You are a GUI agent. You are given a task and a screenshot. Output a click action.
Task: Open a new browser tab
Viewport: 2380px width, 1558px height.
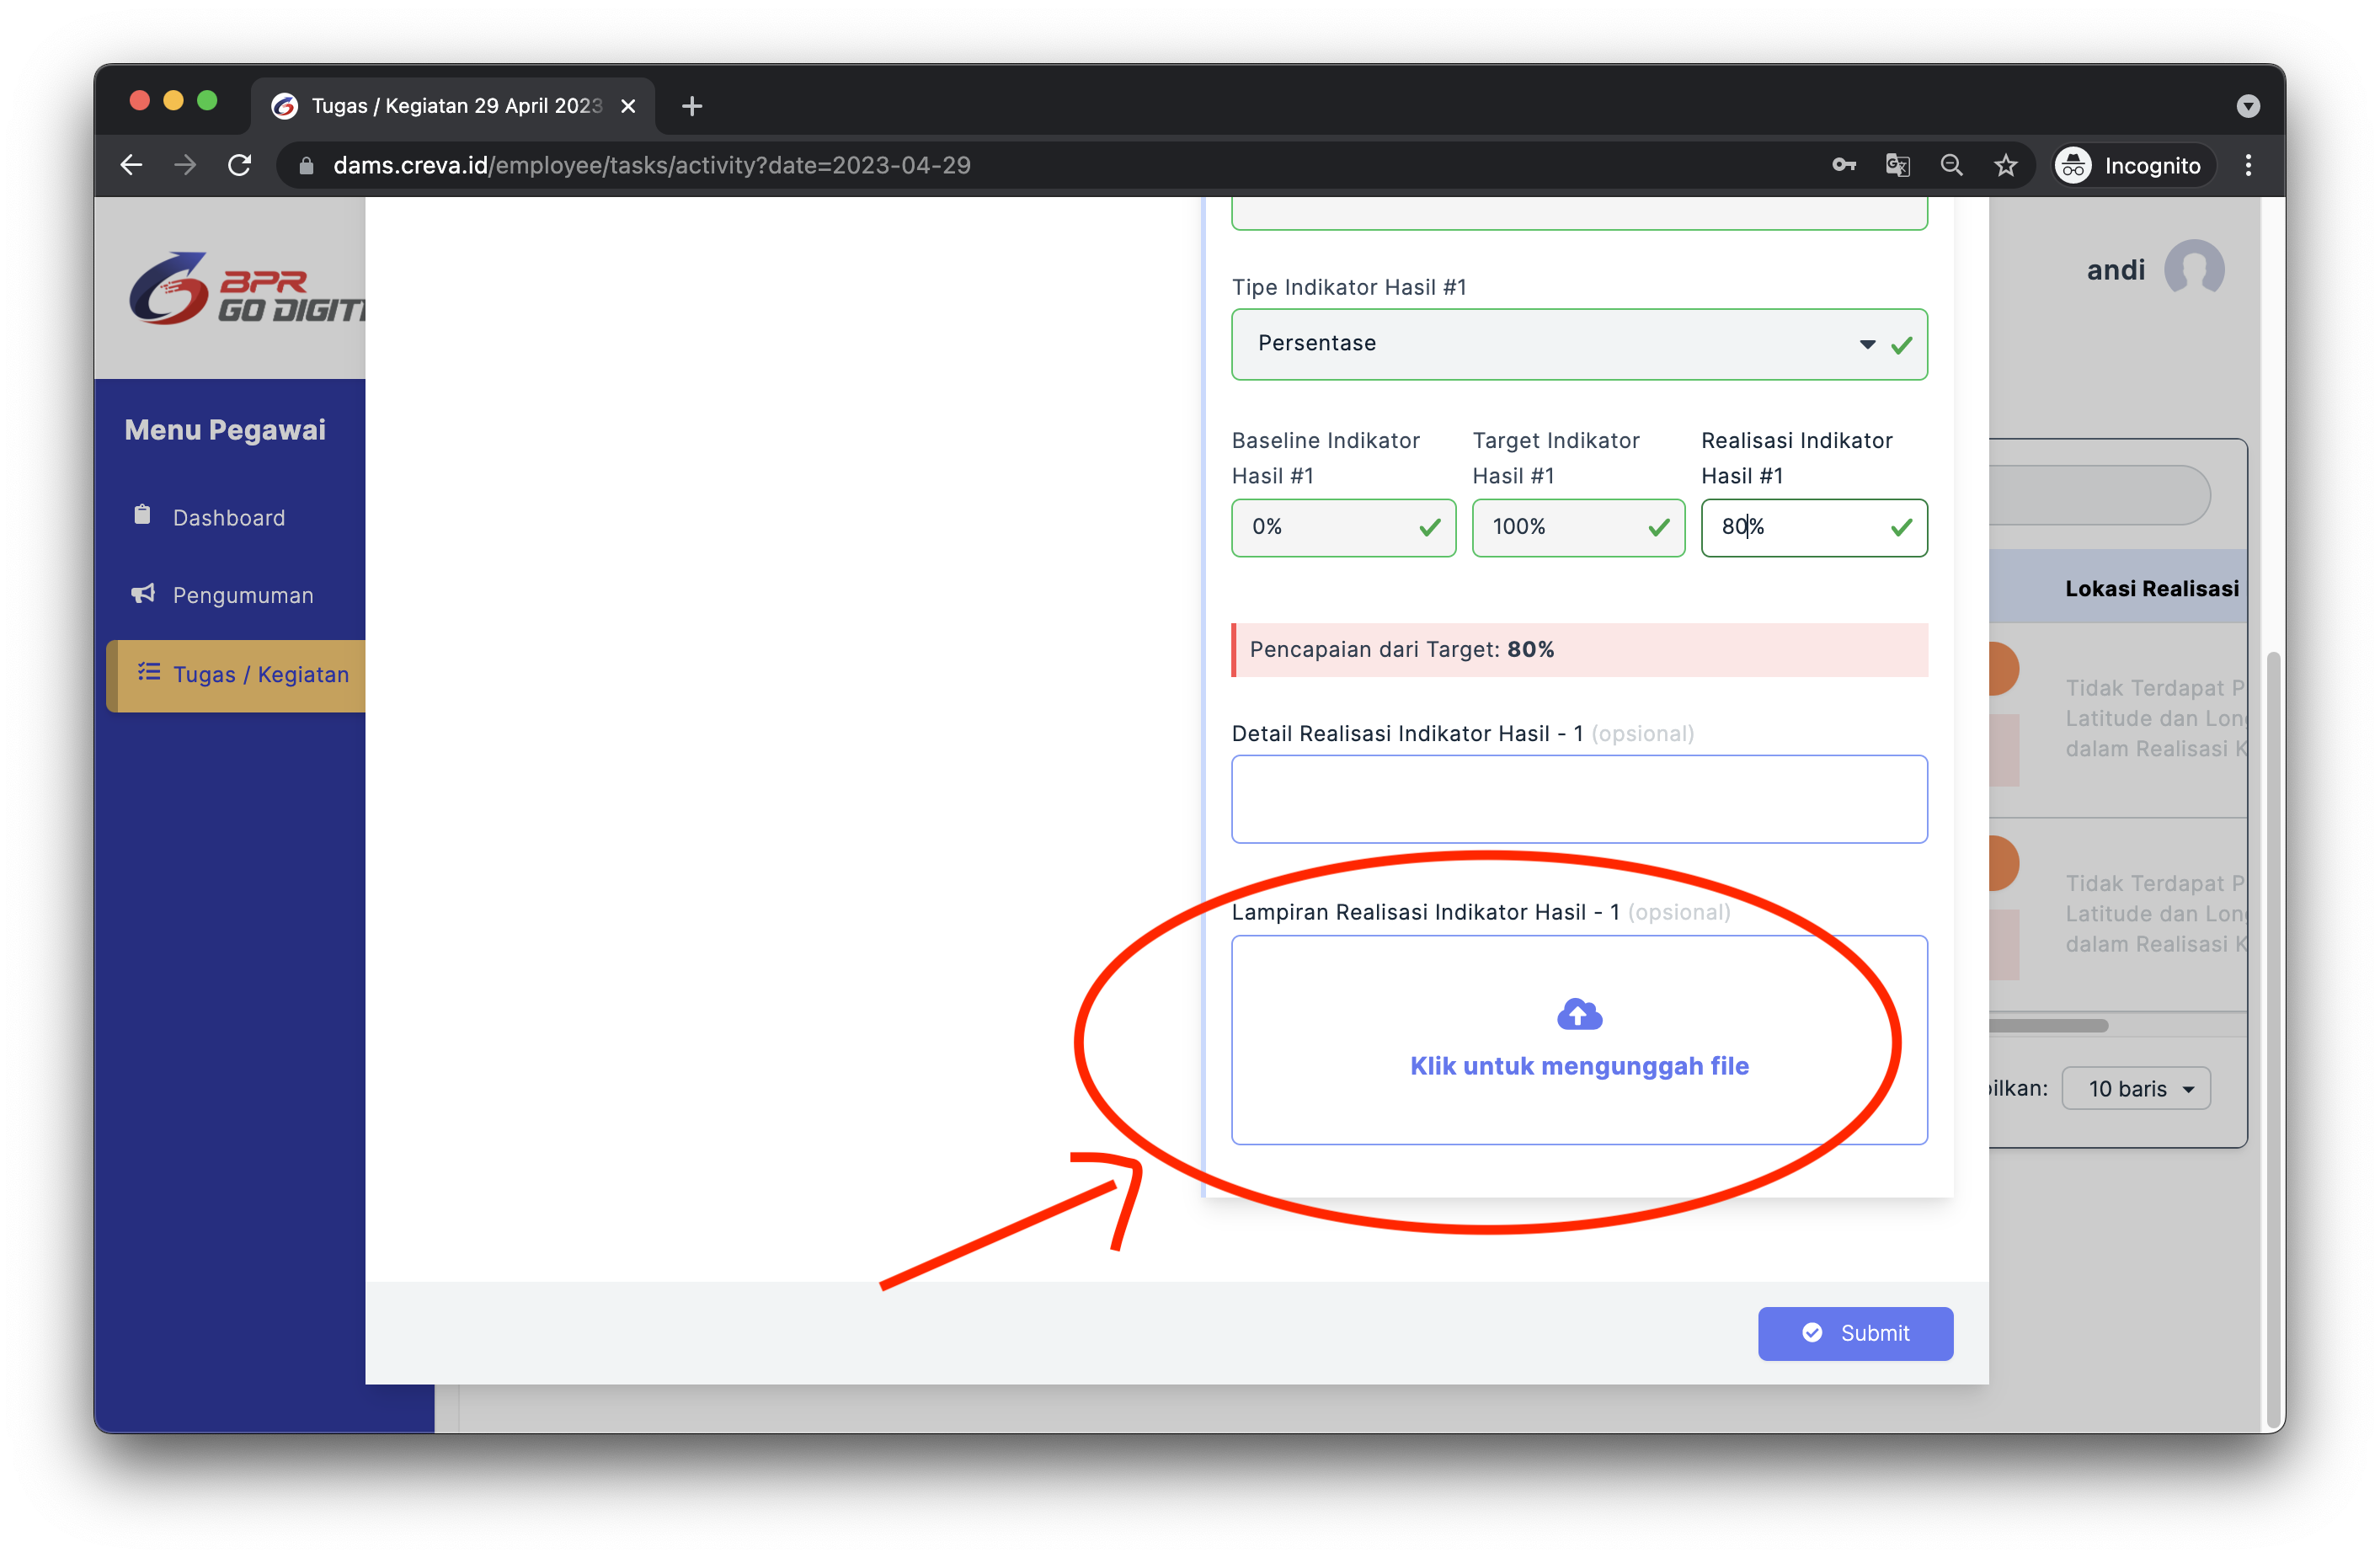click(x=691, y=106)
